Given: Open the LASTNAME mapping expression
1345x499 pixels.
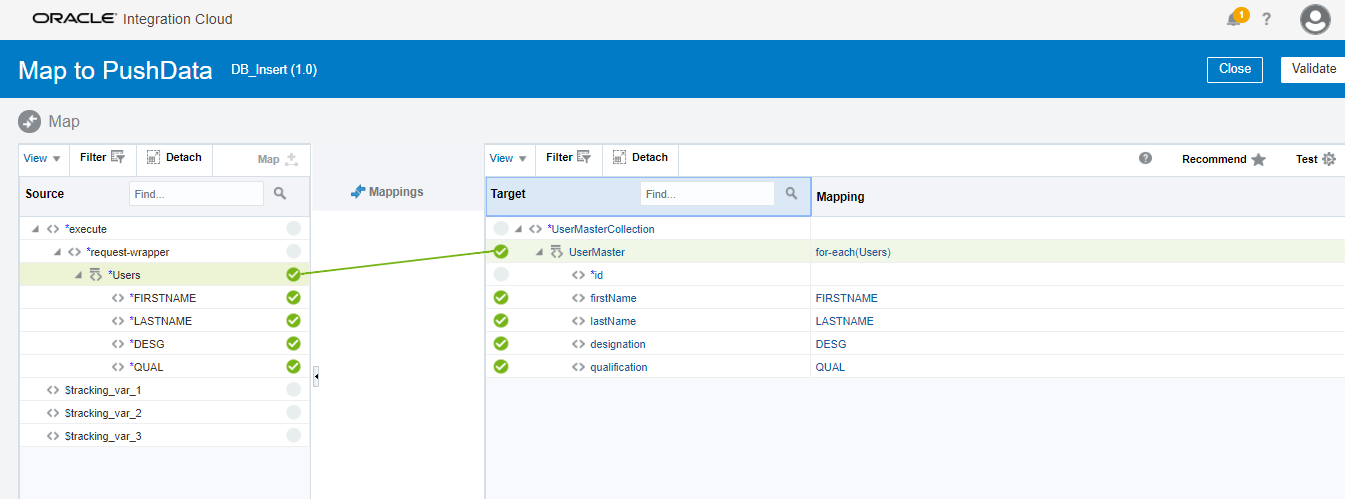Looking at the screenshot, I should click(x=844, y=321).
